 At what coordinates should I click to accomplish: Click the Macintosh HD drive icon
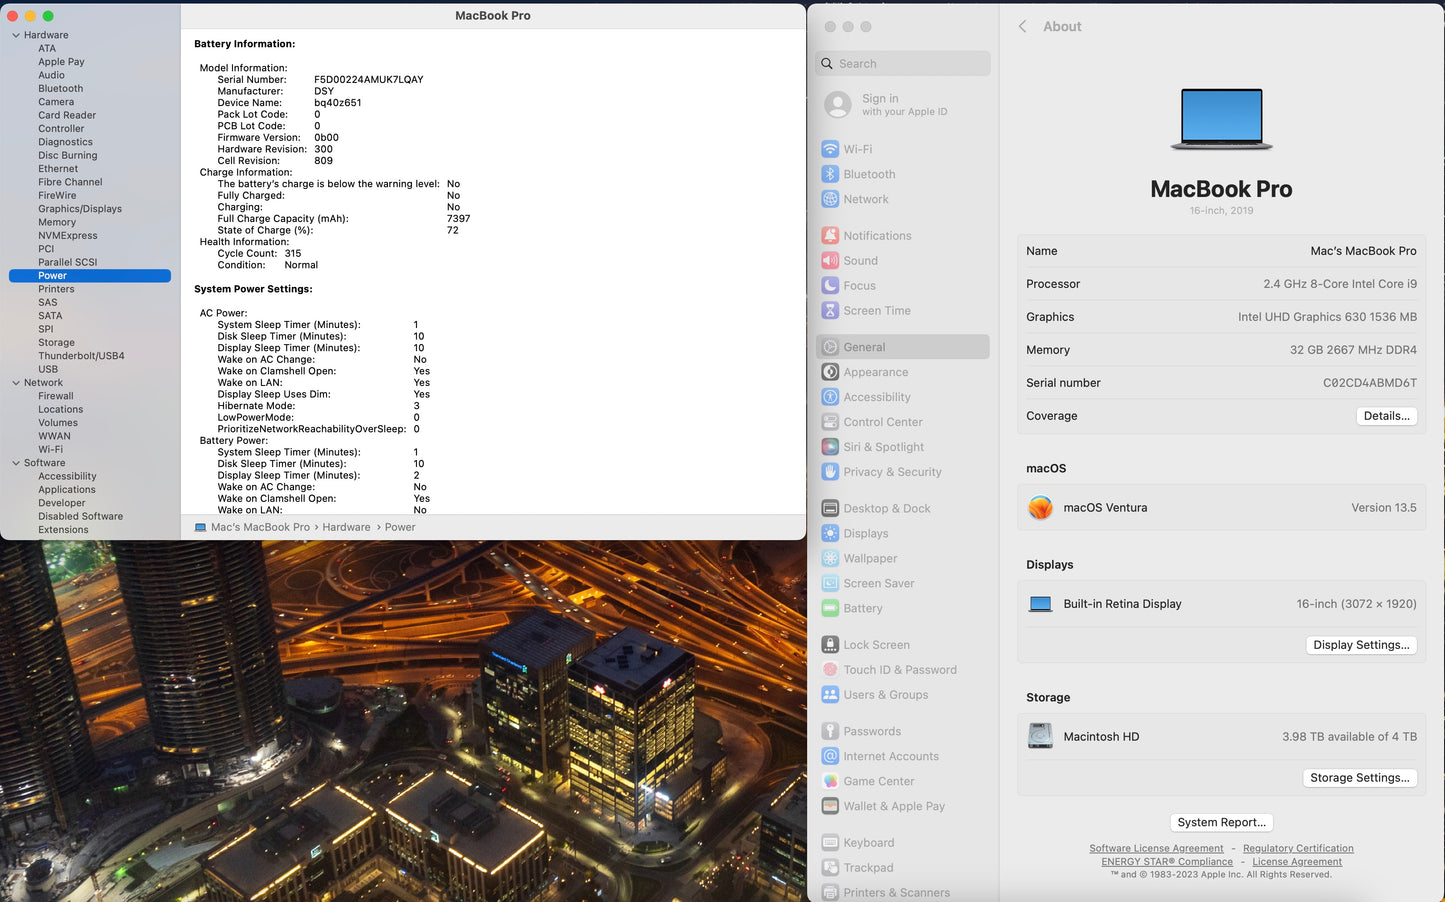[x=1040, y=736]
